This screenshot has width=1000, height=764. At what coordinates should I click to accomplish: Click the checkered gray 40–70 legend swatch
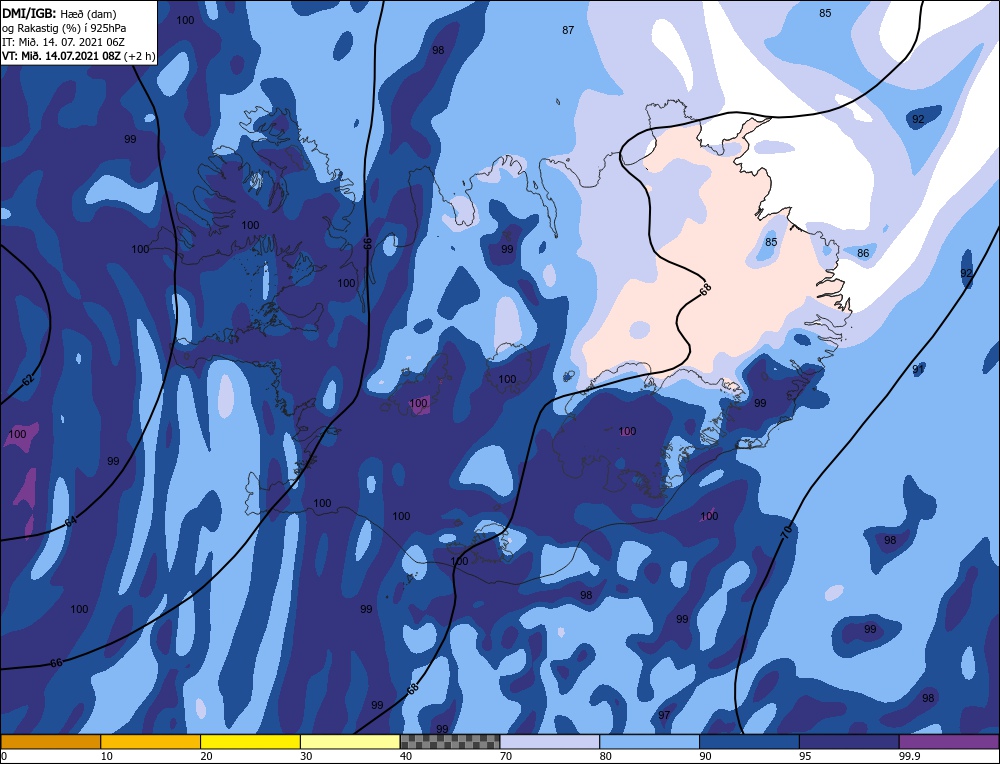450,742
